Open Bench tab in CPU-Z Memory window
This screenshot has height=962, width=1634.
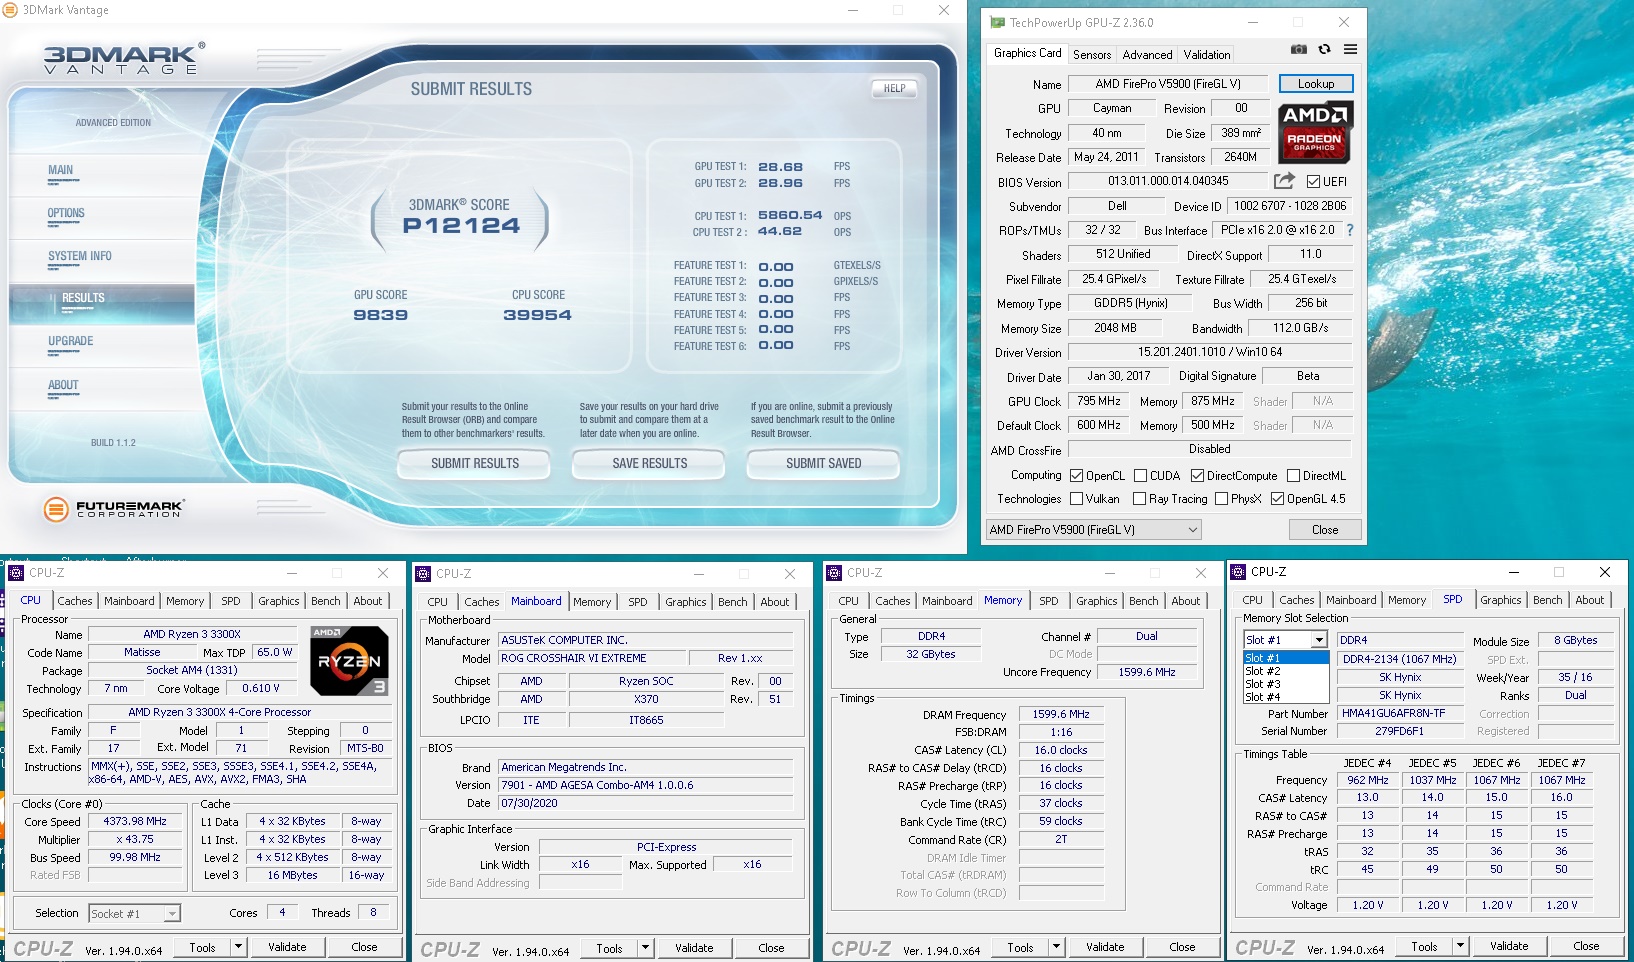[1144, 601]
